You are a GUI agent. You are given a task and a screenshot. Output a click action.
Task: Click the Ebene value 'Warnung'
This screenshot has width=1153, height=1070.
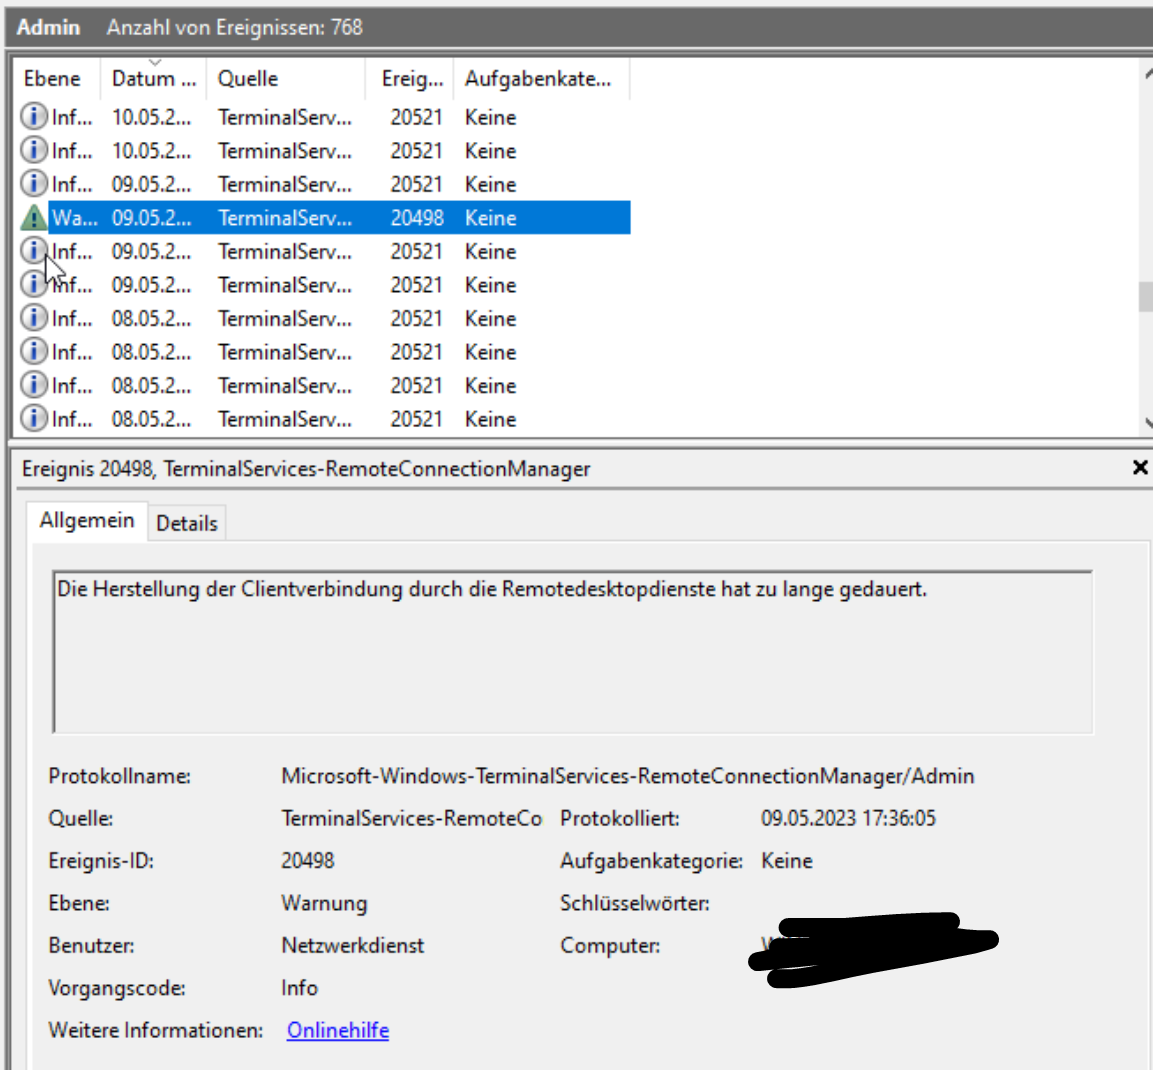point(324,903)
